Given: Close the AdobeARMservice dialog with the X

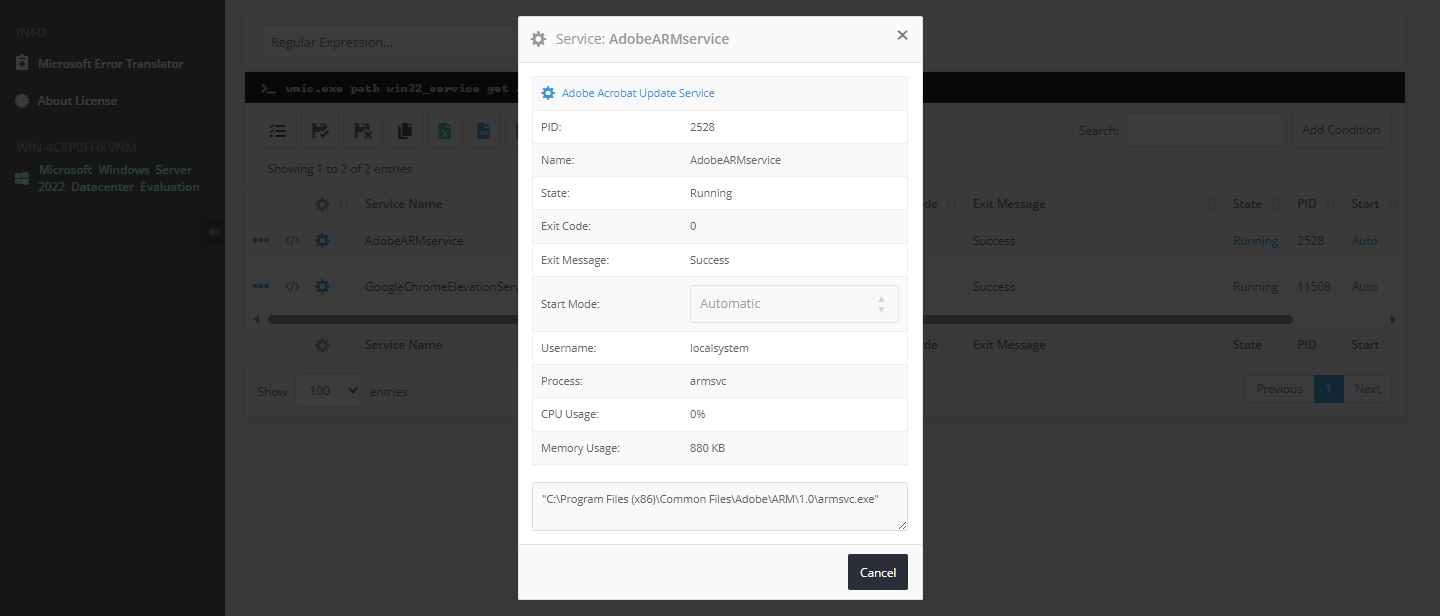Looking at the screenshot, I should 902,35.
